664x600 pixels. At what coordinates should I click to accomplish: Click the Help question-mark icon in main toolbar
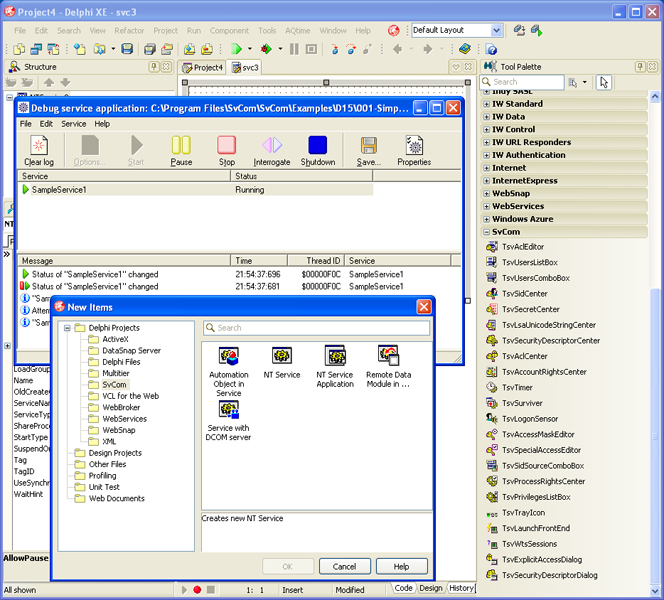click(491, 49)
